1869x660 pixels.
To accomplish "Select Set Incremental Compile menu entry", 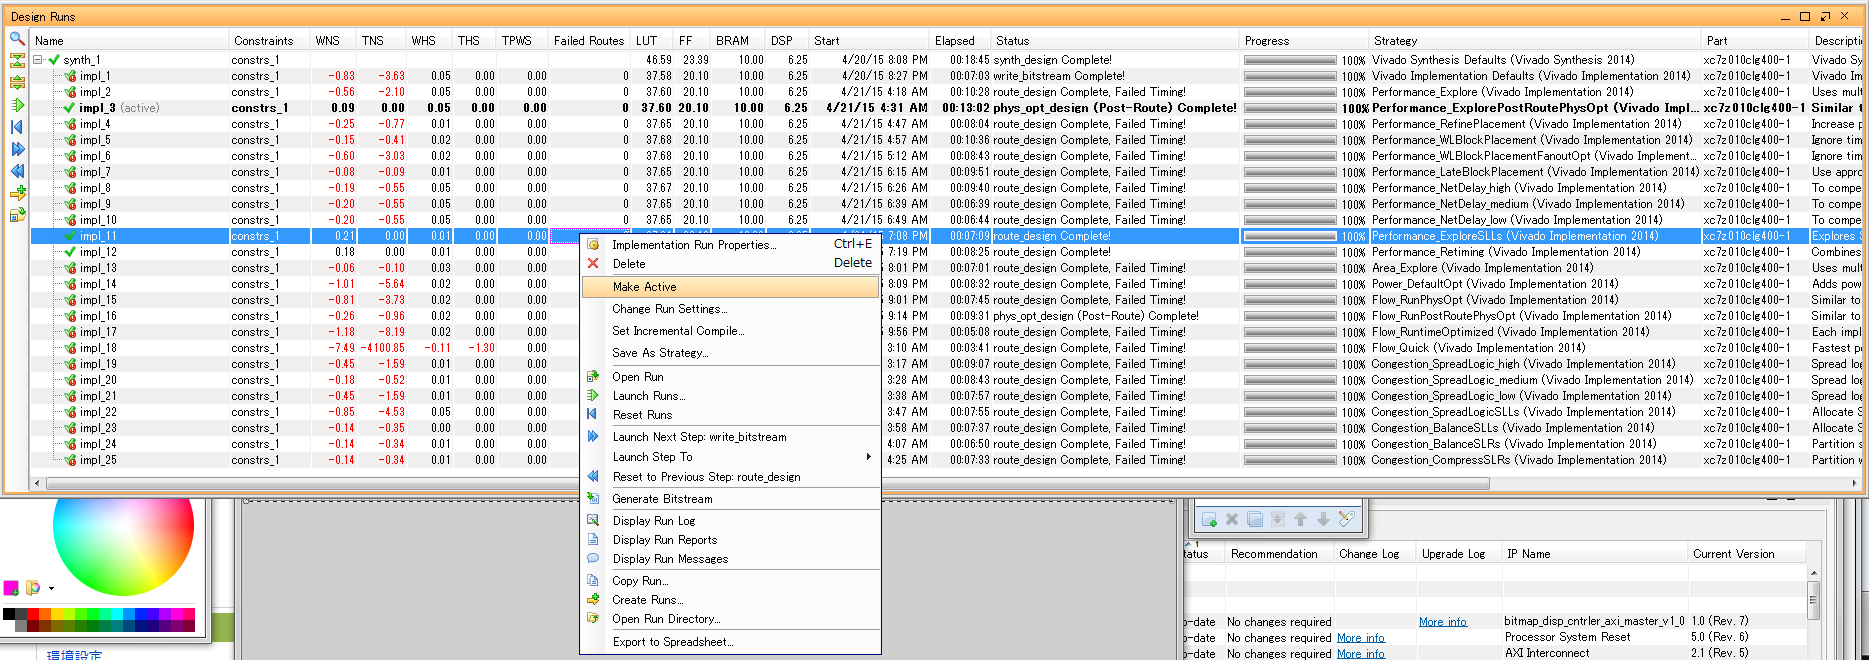I will (x=730, y=331).
